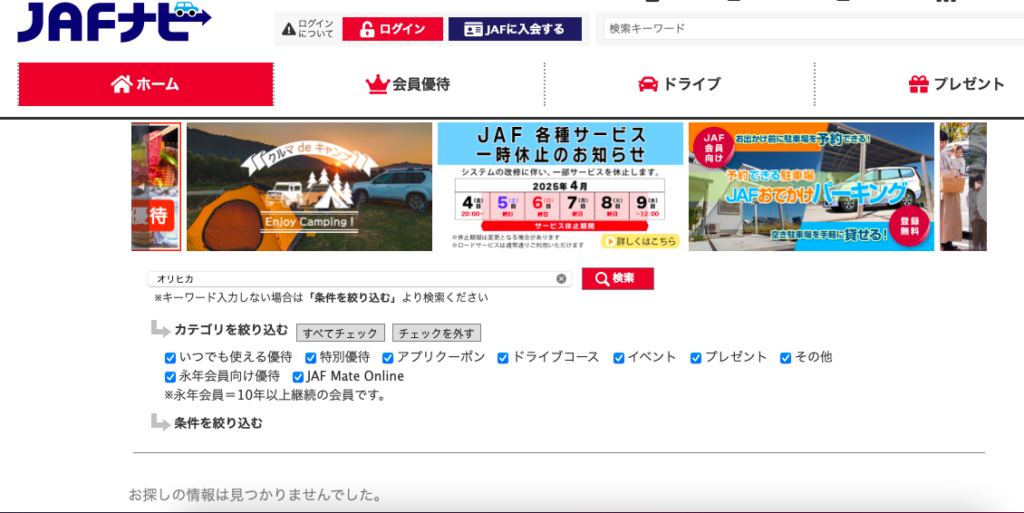The image size is (1024, 513).
Task: Click 詳しくはこちら on the notice banner
Action: coord(640,241)
